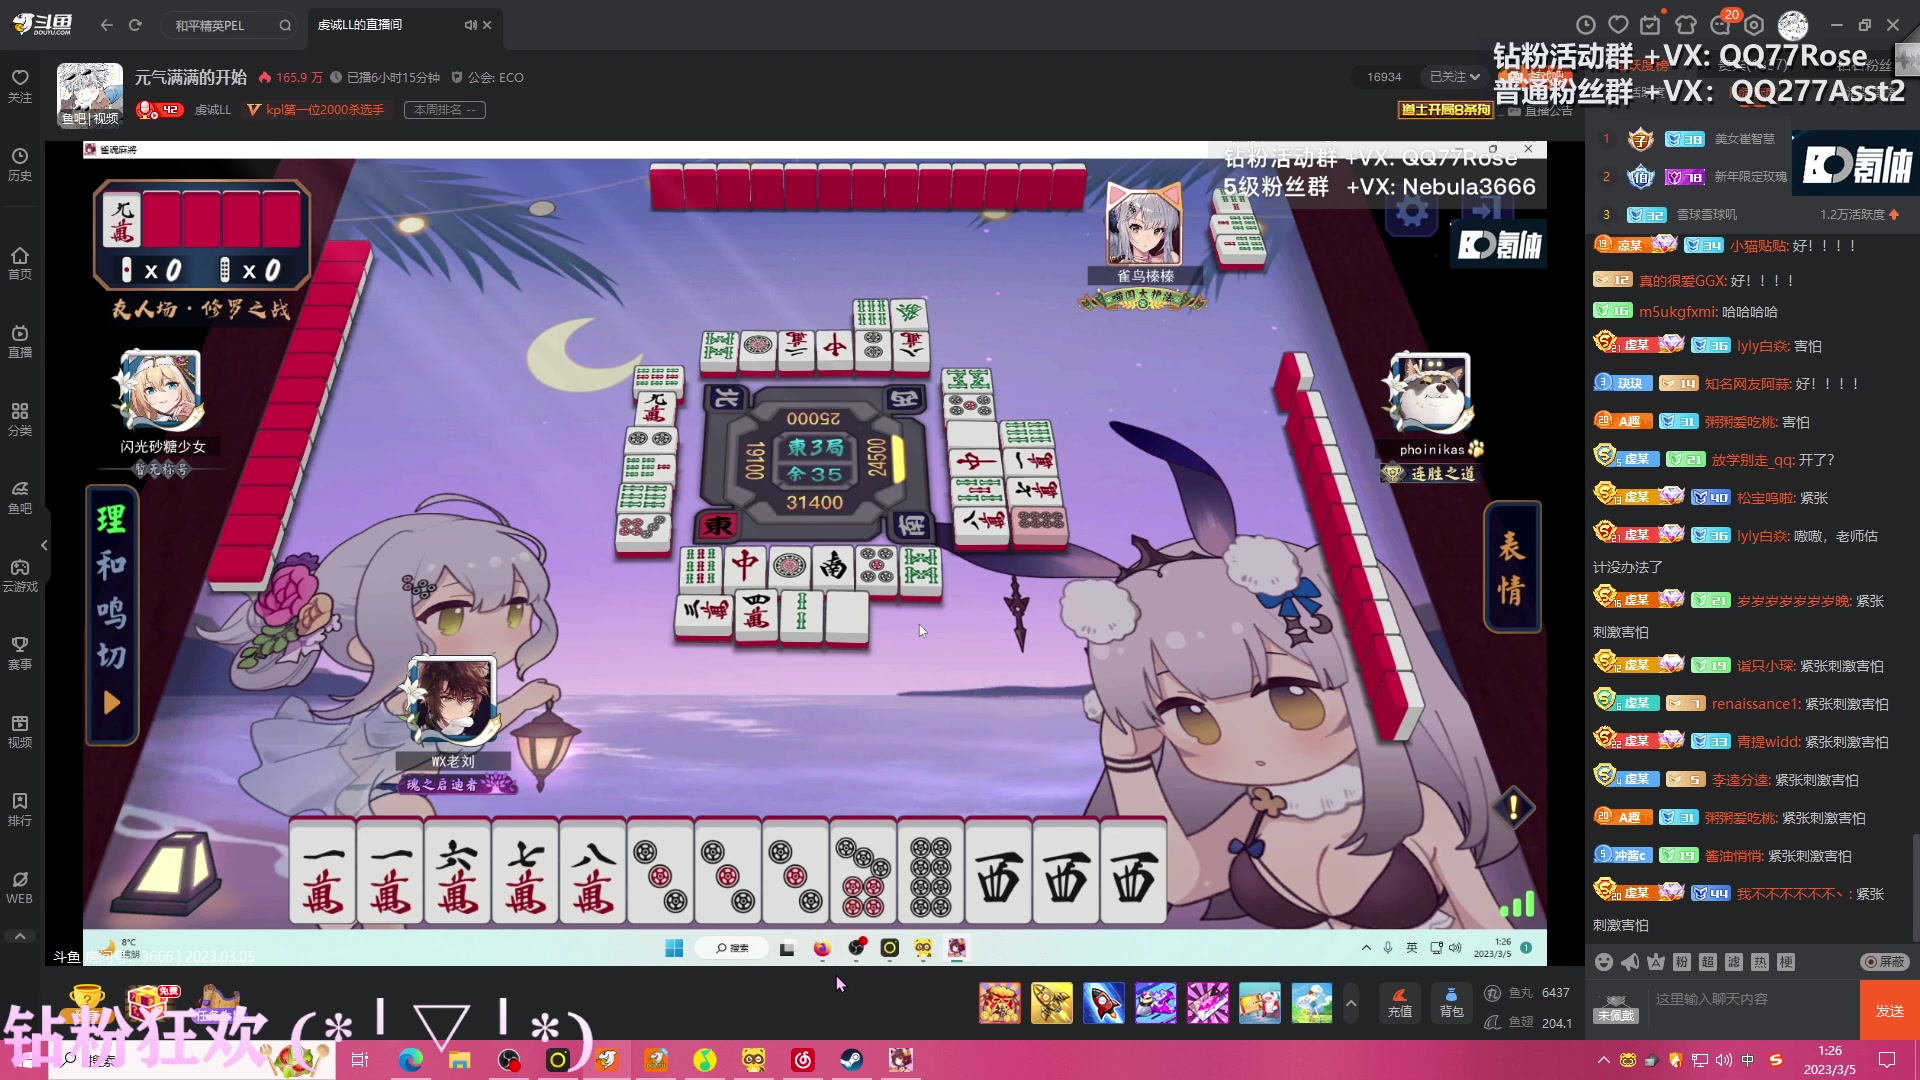This screenshot has width=1920, height=1080.
Task: Open 排行 rankings in sidebar
Action: 20,810
